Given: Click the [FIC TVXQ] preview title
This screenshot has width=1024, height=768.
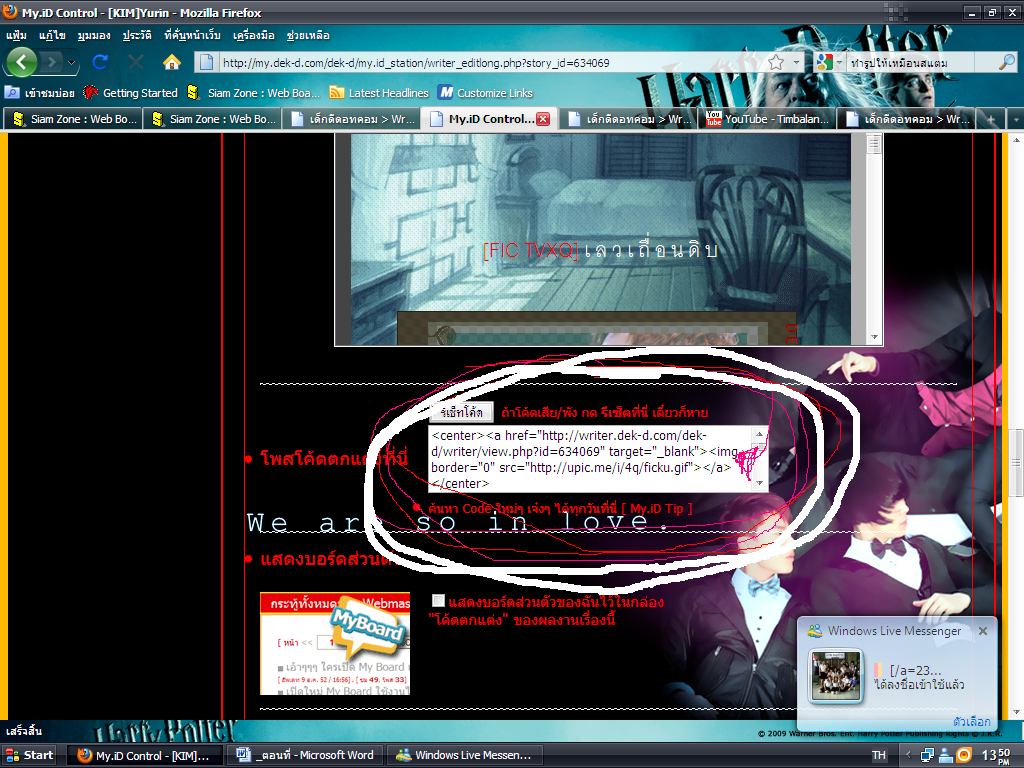Looking at the screenshot, I should click(x=530, y=250).
